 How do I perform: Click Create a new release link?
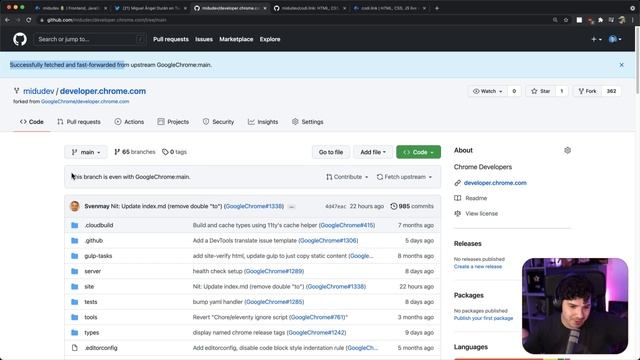point(478,267)
